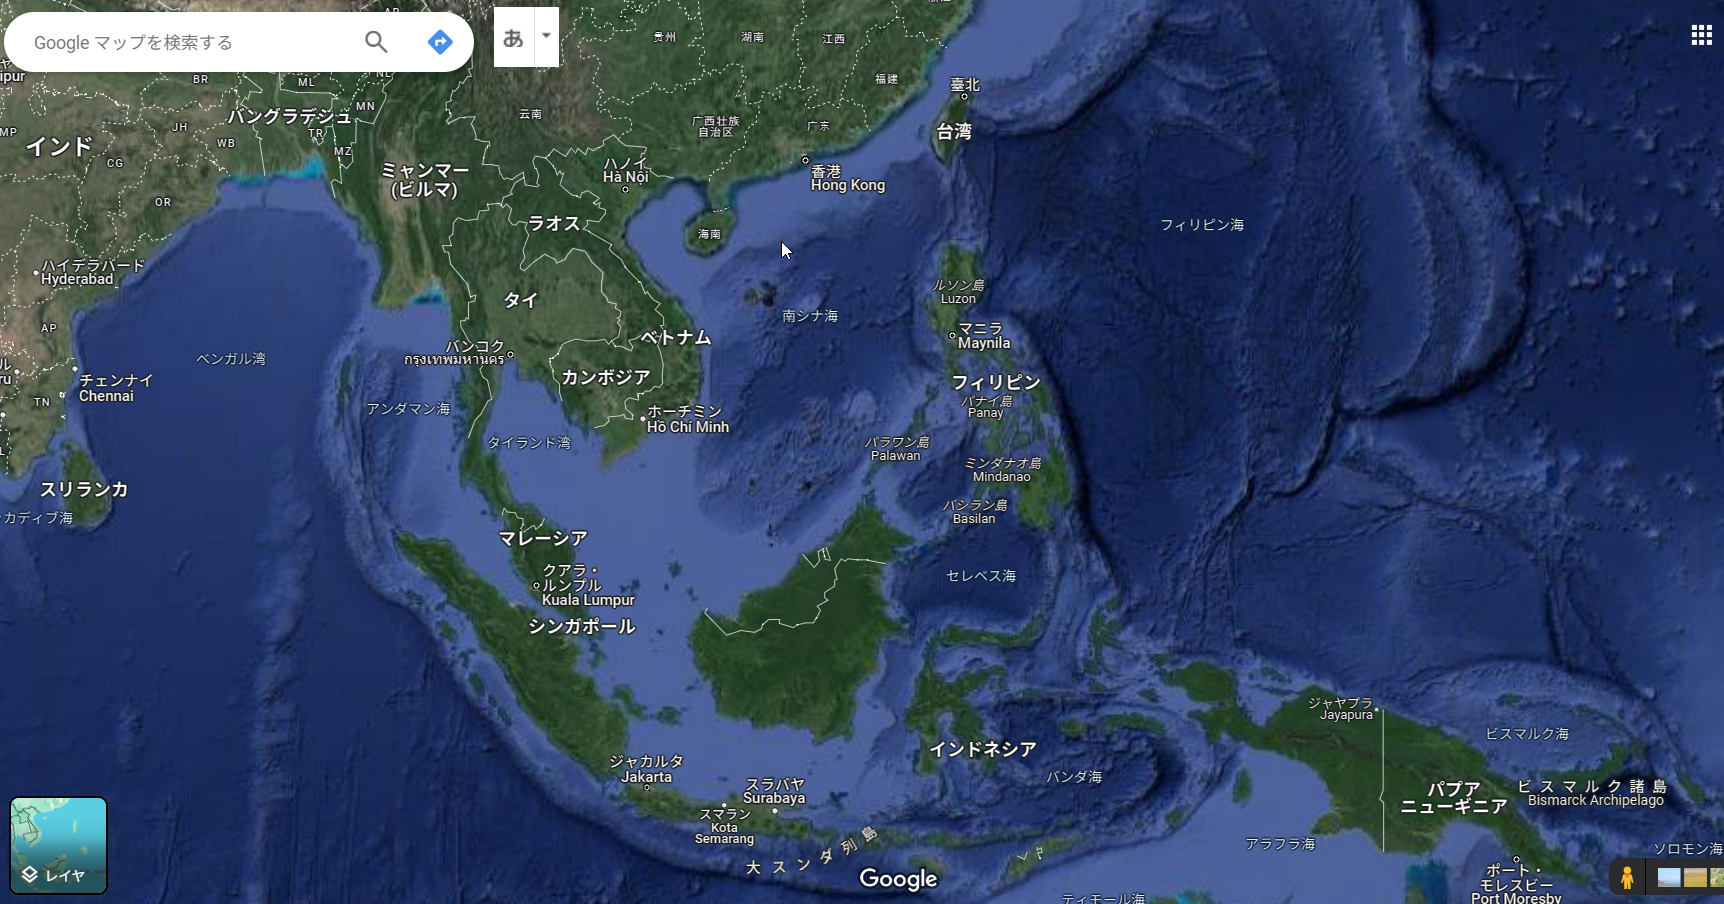This screenshot has width=1724, height=904.
Task: Click the Jakarta city label
Action: pos(646,777)
